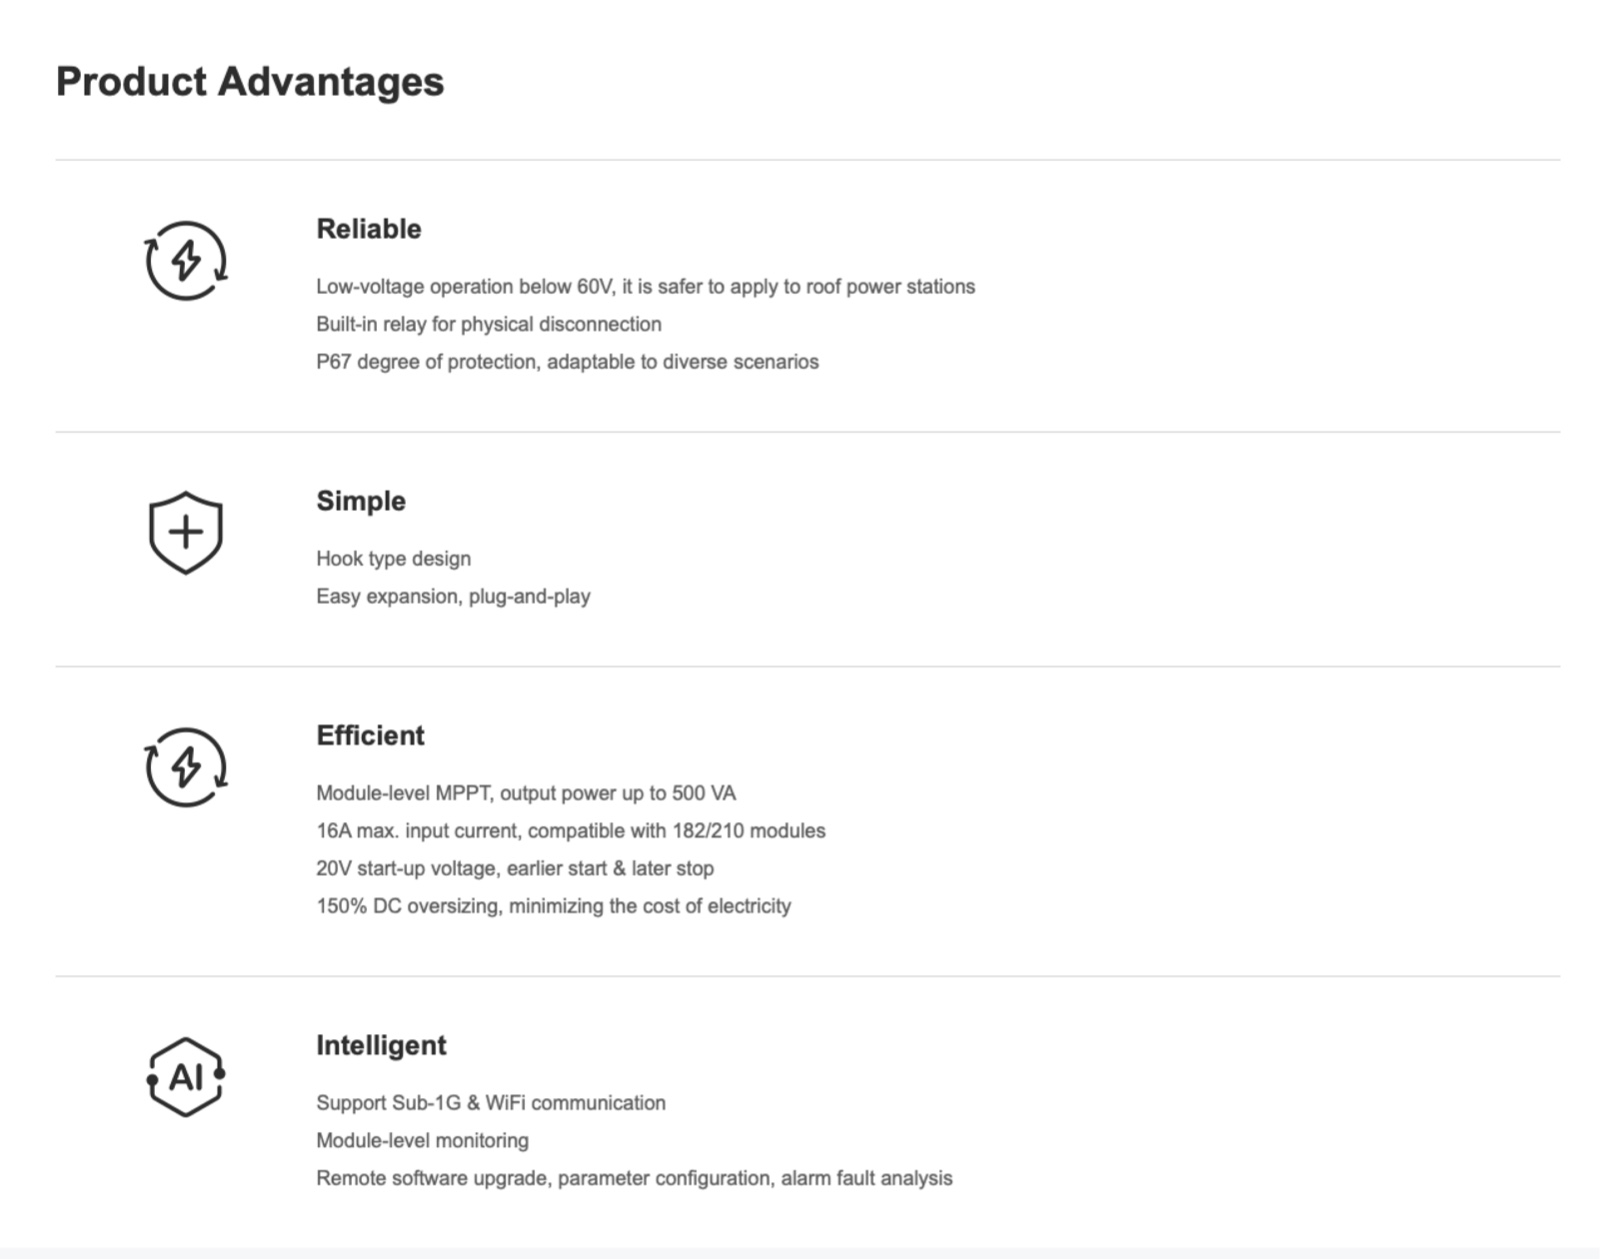This screenshot has width=1600, height=1259.
Task: Click the Support Sub-1G & WiFi communication line
Action: coord(491,1103)
